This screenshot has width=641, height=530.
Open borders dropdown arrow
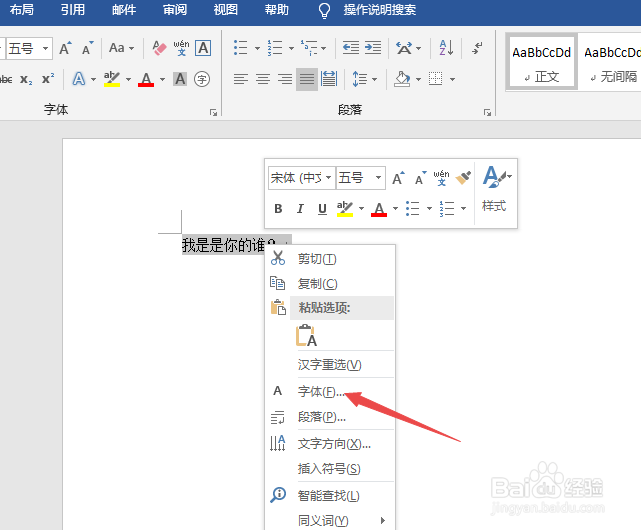pyautogui.click(x=452, y=79)
